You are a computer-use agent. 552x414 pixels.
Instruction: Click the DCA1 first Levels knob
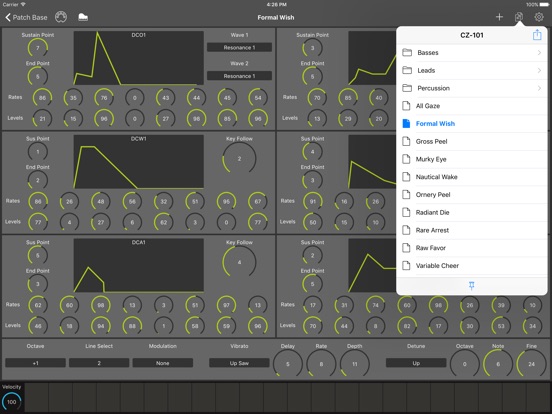click(38, 326)
